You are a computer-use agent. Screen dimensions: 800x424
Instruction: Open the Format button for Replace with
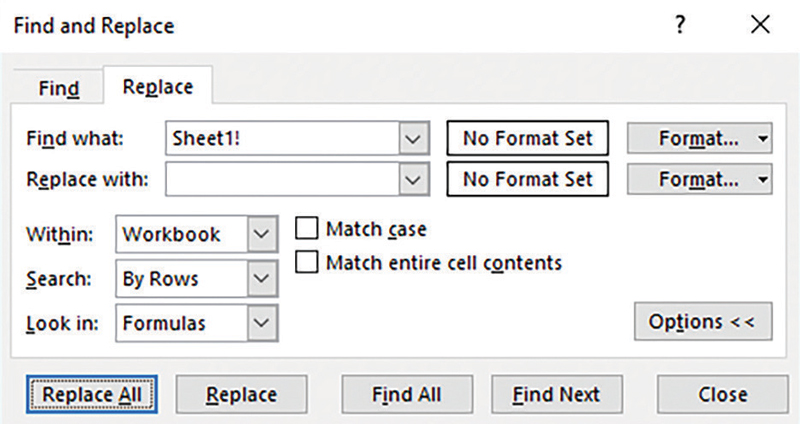[x=690, y=180]
